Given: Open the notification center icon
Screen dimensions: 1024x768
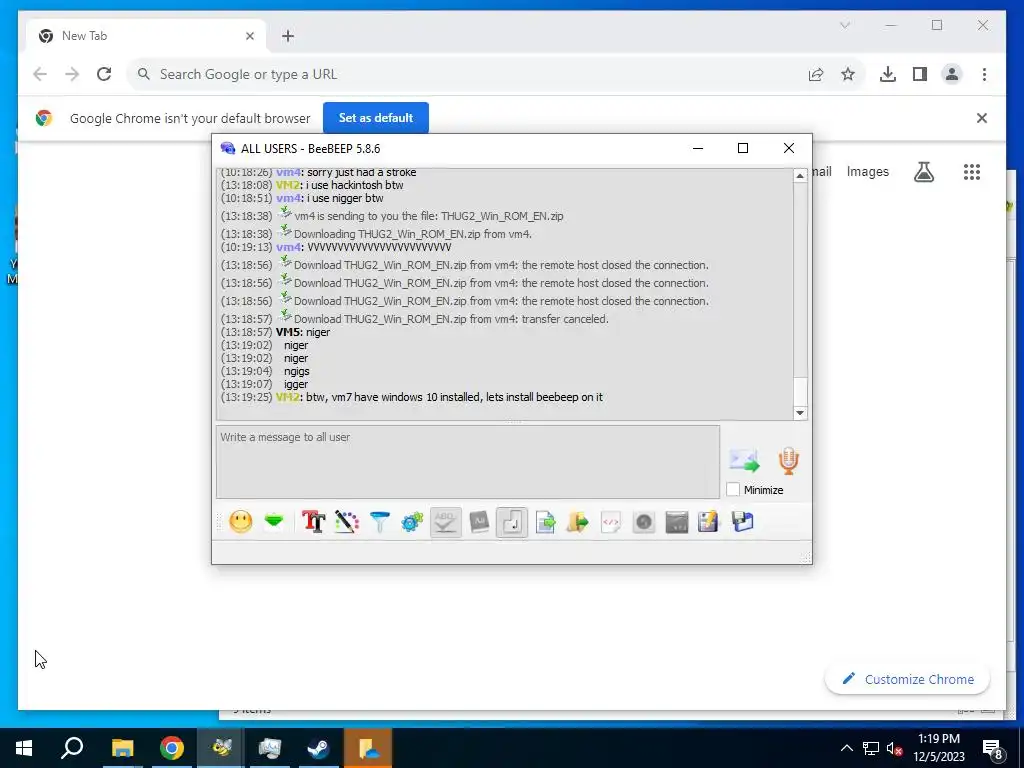Looking at the screenshot, I should (x=992, y=748).
